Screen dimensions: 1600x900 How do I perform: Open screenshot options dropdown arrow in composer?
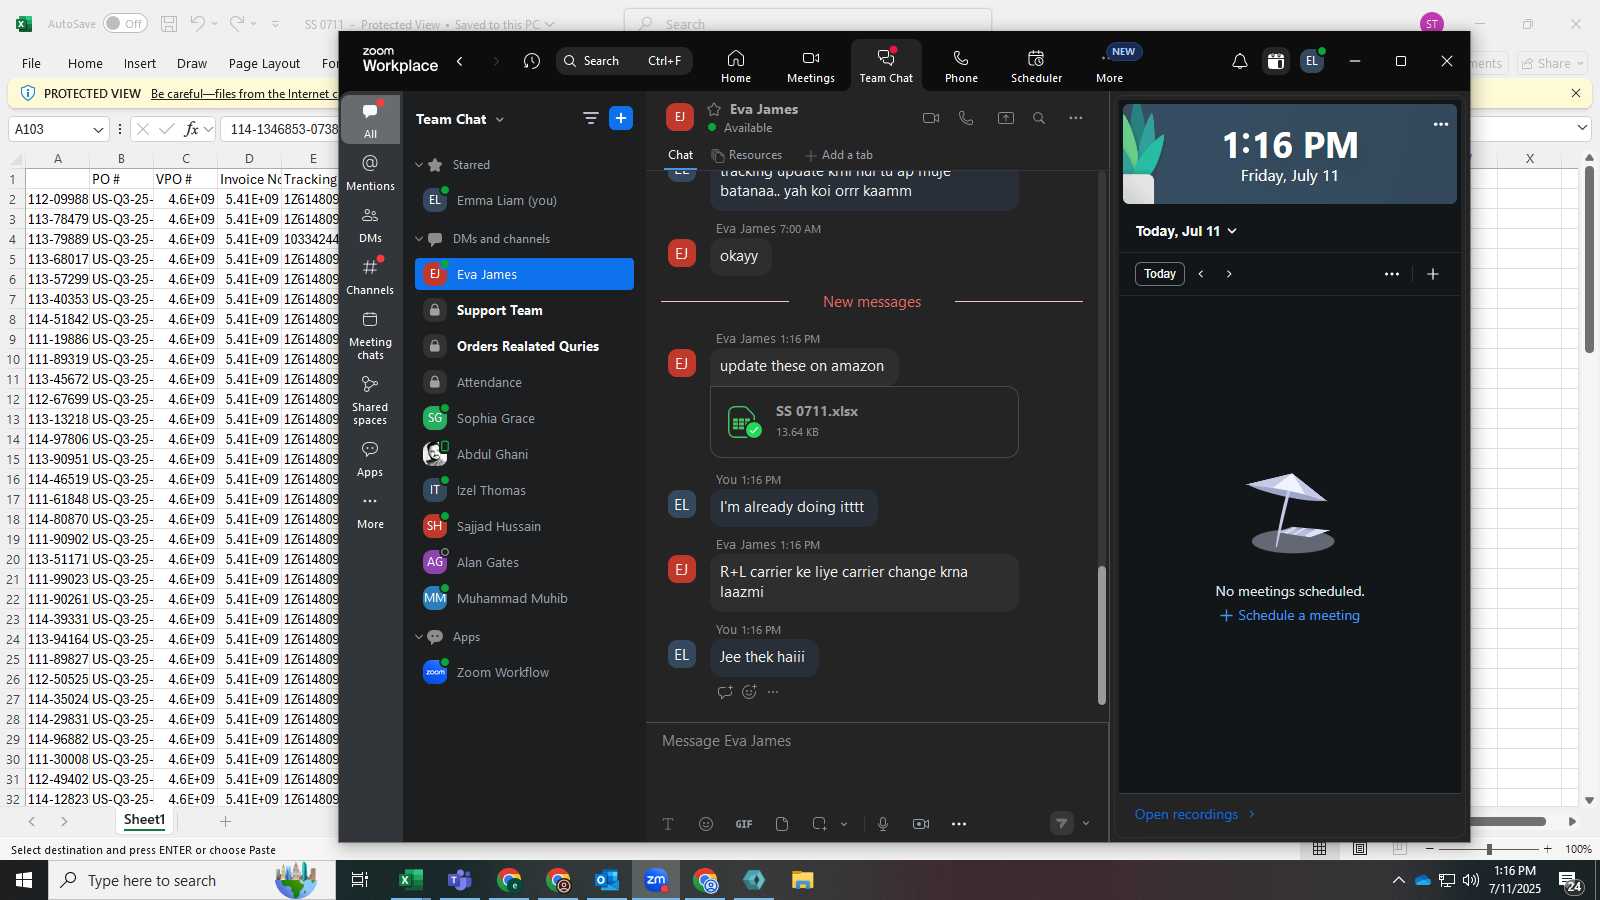pyautogui.click(x=844, y=824)
